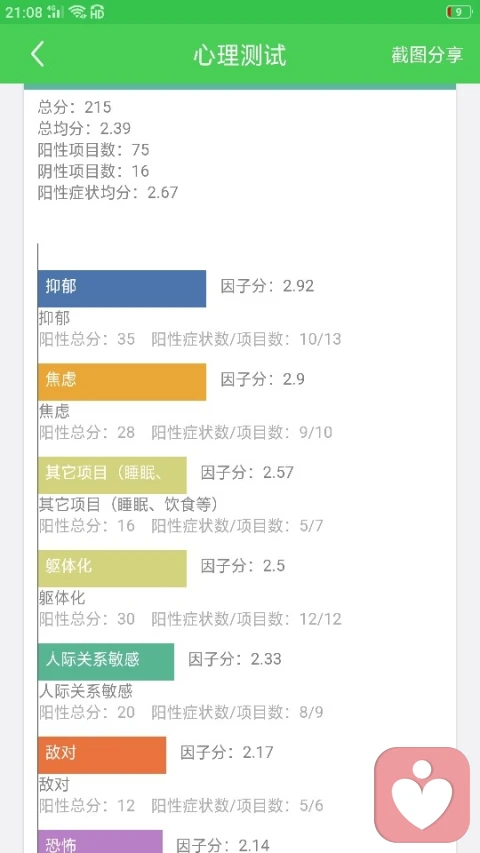Image resolution: width=480 pixels, height=853 pixels.
Task: Select the green 人际关系敏感 bar
Action: [106, 662]
